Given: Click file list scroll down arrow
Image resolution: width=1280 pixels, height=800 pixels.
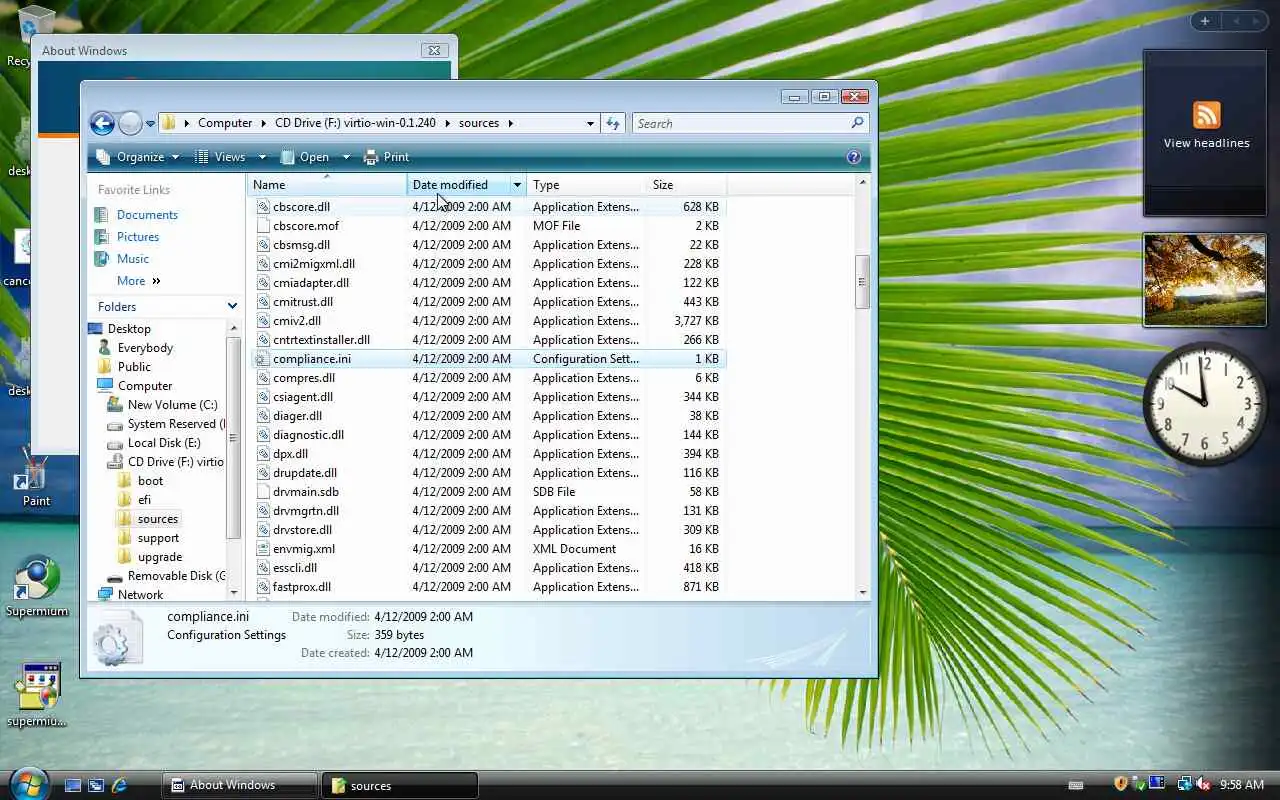Looking at the screenshot, I should 863,592.
